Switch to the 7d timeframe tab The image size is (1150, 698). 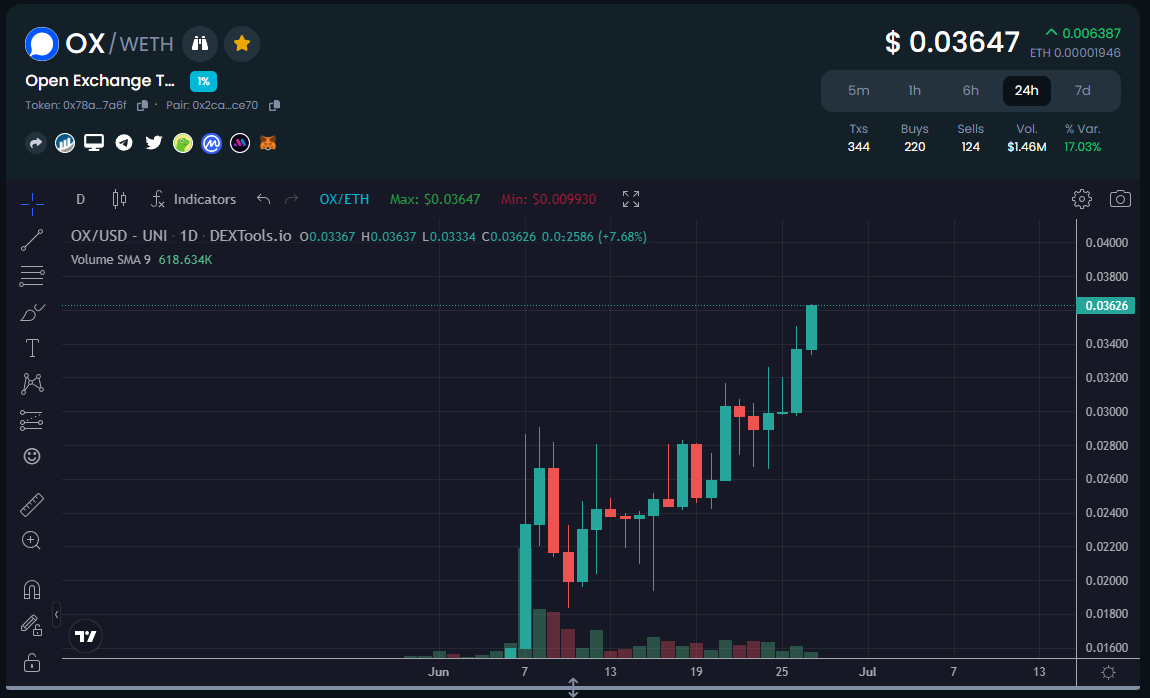(1083, 90)
